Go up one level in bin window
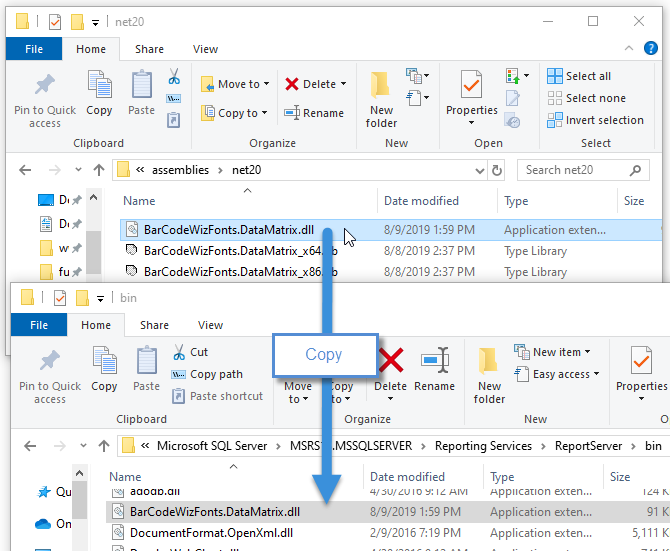 104,446
